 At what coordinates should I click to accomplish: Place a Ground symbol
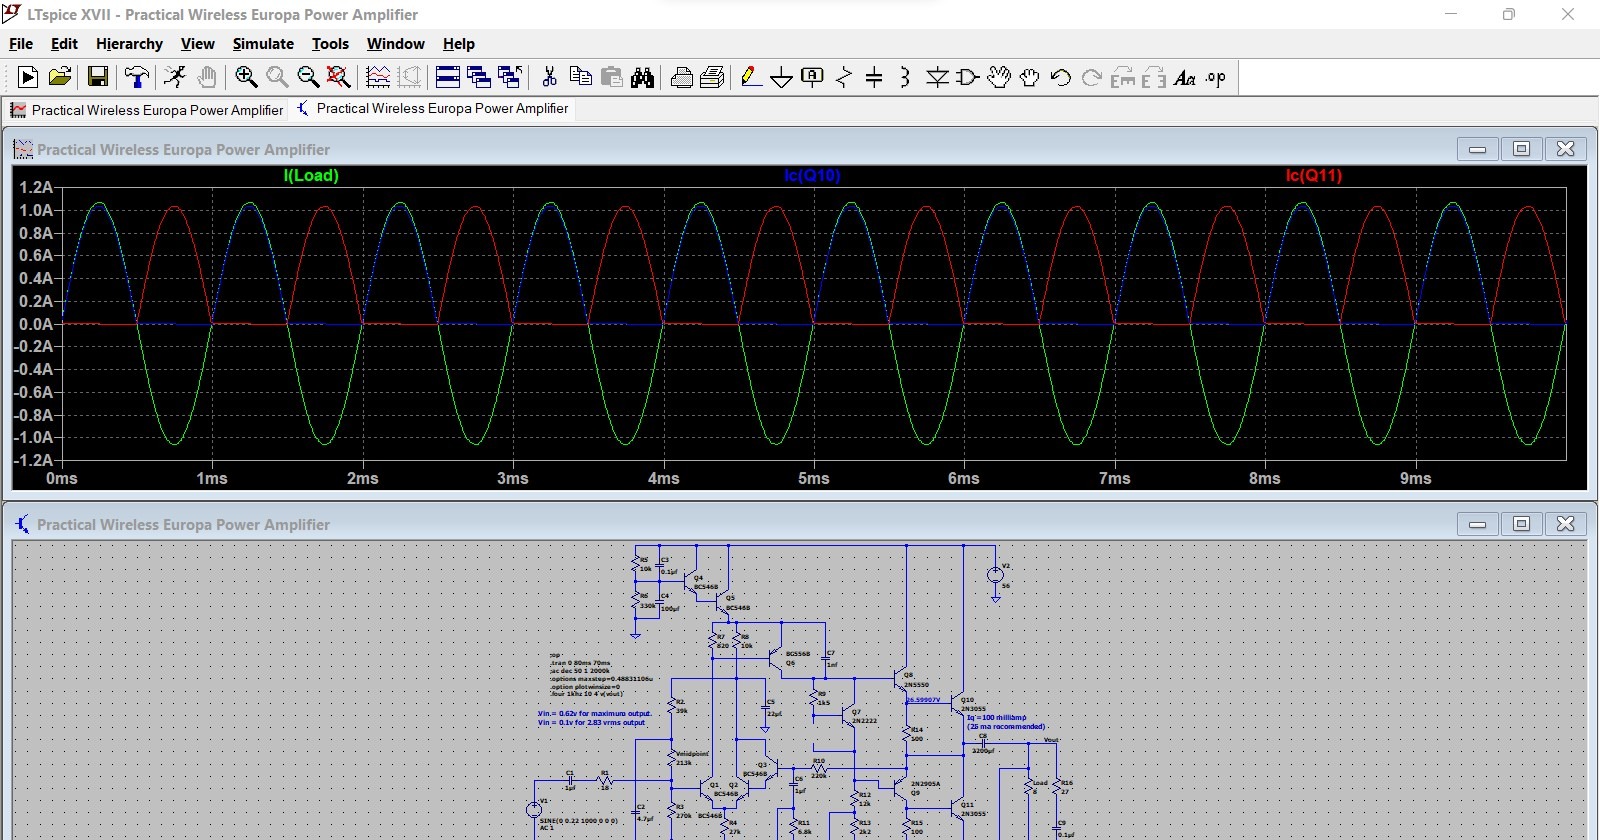point(782,78)
